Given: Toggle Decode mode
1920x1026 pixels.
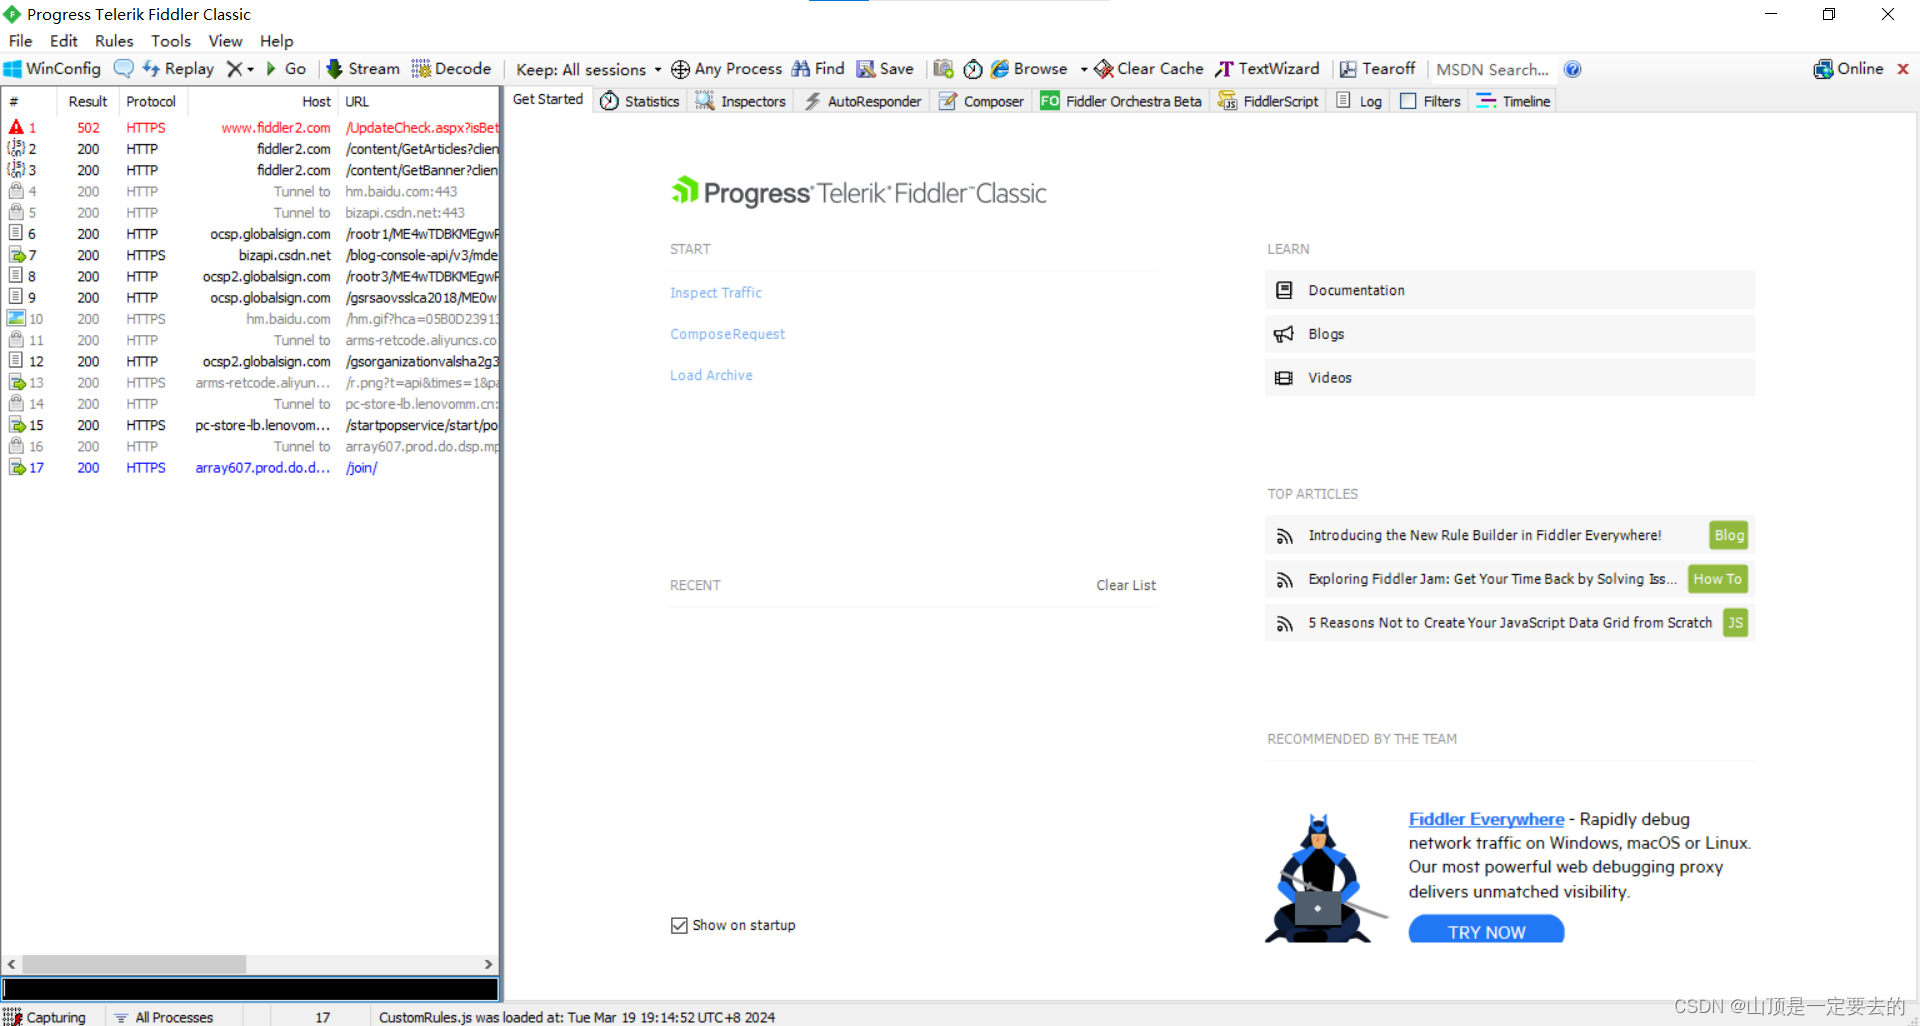Looking at the screenshot, I should (x=451, y=69).
